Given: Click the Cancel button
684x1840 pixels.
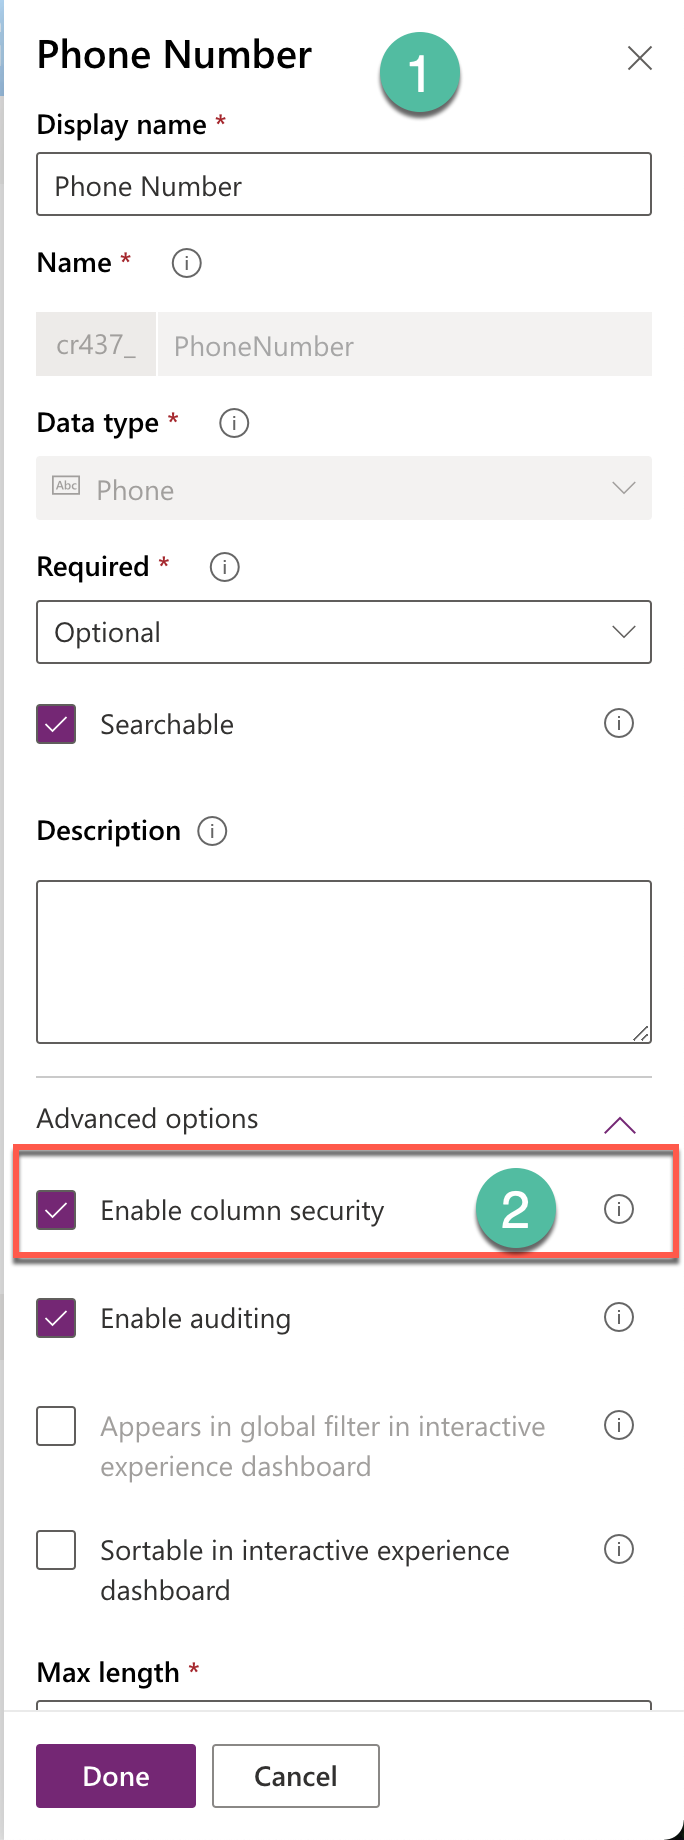Looking at the screenshot, I should tap(296, 1776).
